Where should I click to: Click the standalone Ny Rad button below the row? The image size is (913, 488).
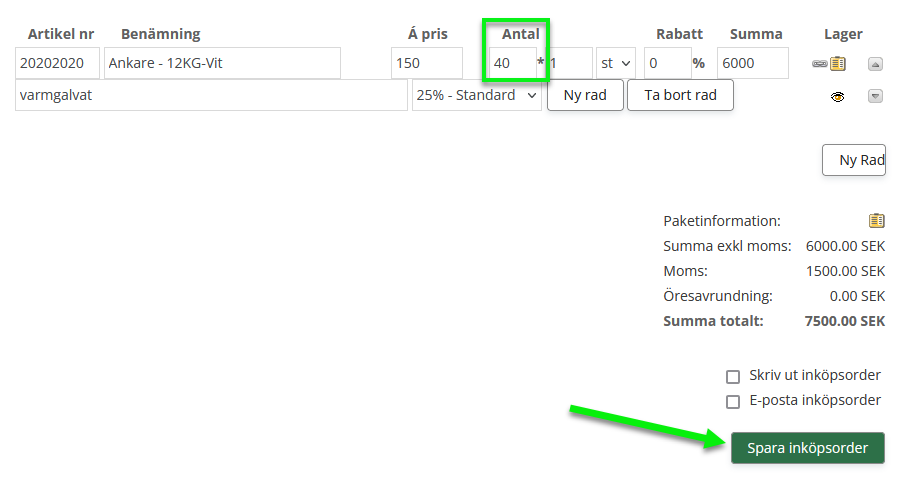(x=855, y=160)
